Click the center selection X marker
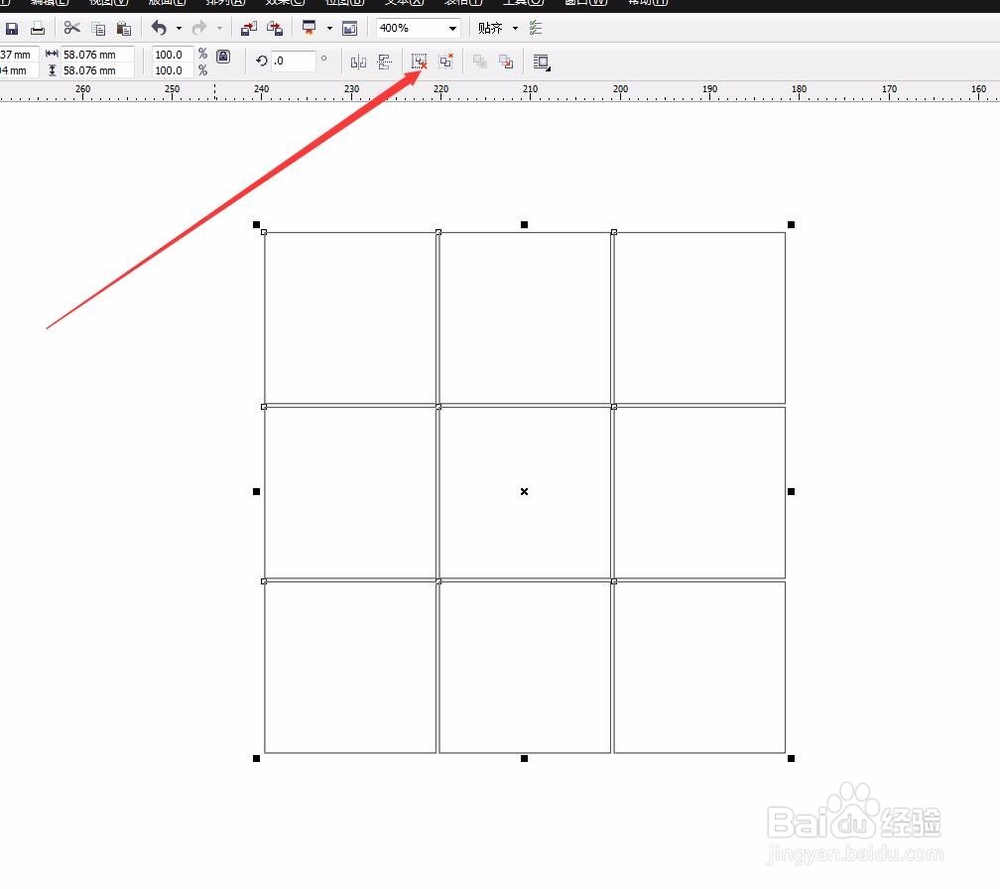Image resolution: width=1000 pixels, height=889 pixels. coord(524,491)
